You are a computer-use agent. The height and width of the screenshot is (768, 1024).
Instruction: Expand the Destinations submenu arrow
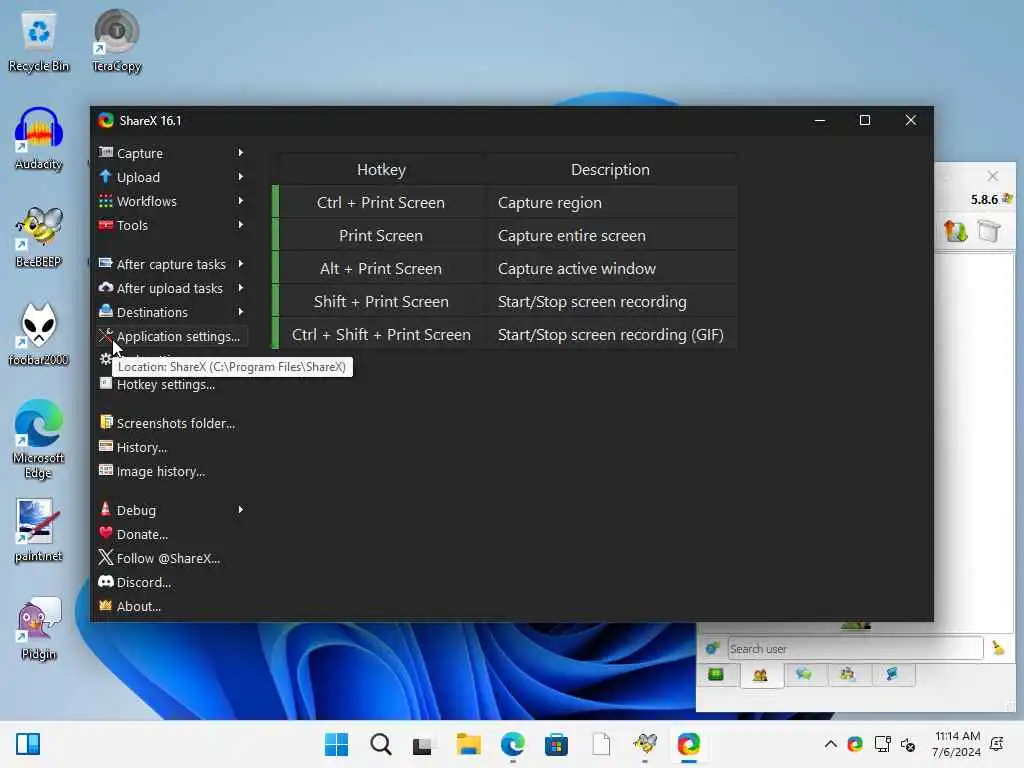tap(240, 312)
